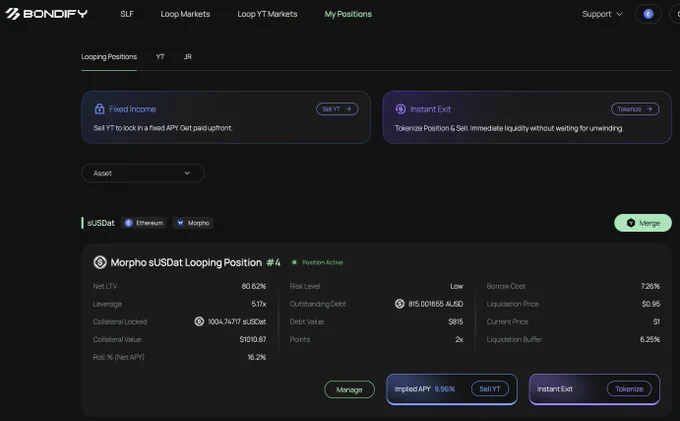Expand the Asset filter dropdown
Image resolution: width=680 pixels, height=421 pixels.
(x=143, y=173)
